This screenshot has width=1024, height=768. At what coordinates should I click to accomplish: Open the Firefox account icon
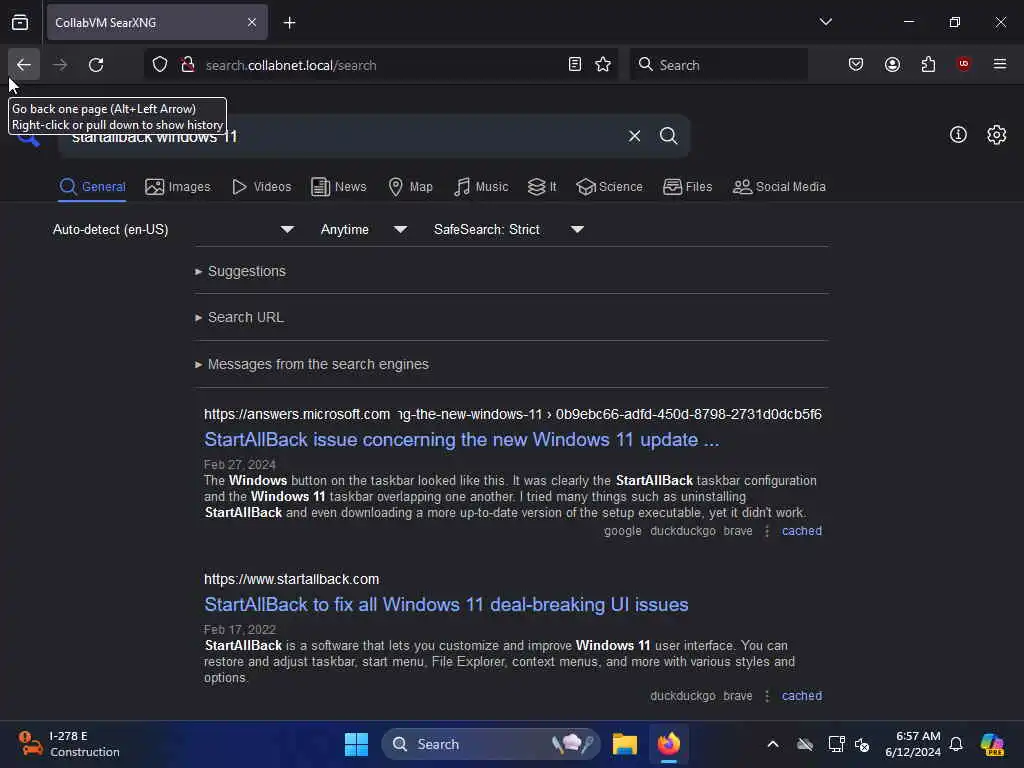tap(892, 65)
